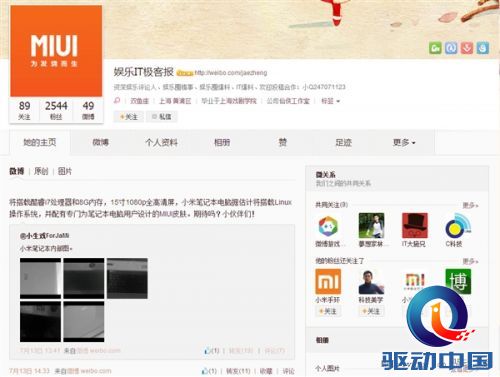This screenshot has width=500, height=377.
Task: Switch to 足迹 tab
Action: click(343, 143)
